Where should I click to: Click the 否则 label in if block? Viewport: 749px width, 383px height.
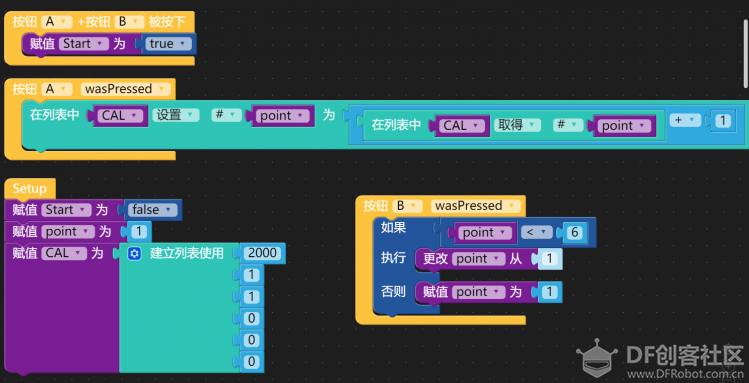[x=393, y=291]
